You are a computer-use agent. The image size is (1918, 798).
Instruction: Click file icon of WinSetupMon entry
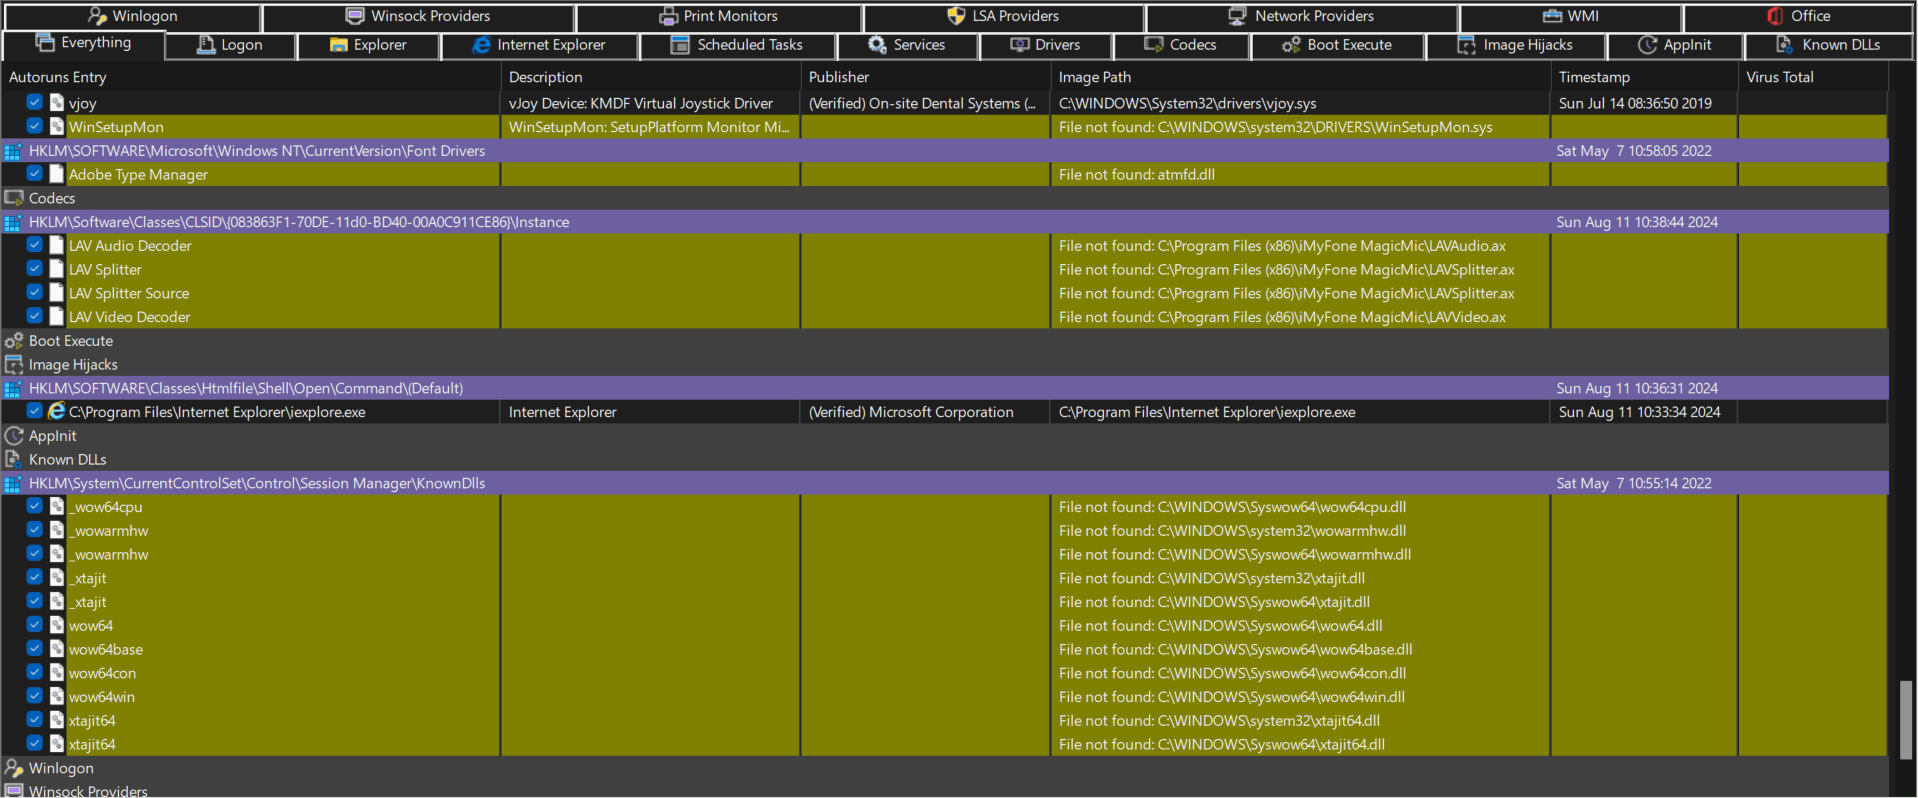click(x=57, y=127)
